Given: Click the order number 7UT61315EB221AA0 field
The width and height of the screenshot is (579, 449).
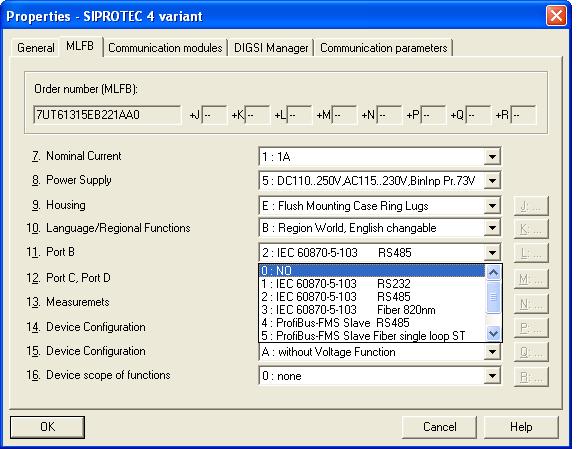Looking at the screenshot, I should pyautogui.click(x=107, y=115).
